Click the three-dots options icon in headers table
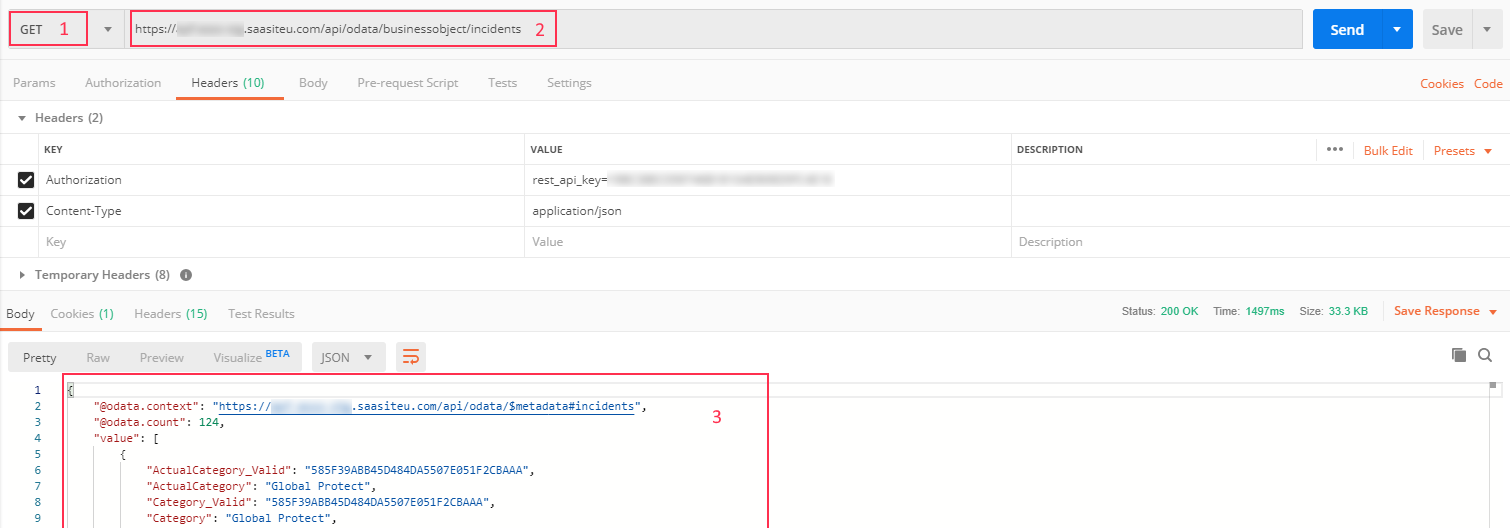Image resolution: width=1510 pixels, height=528 pixels. pos(1334,150)
